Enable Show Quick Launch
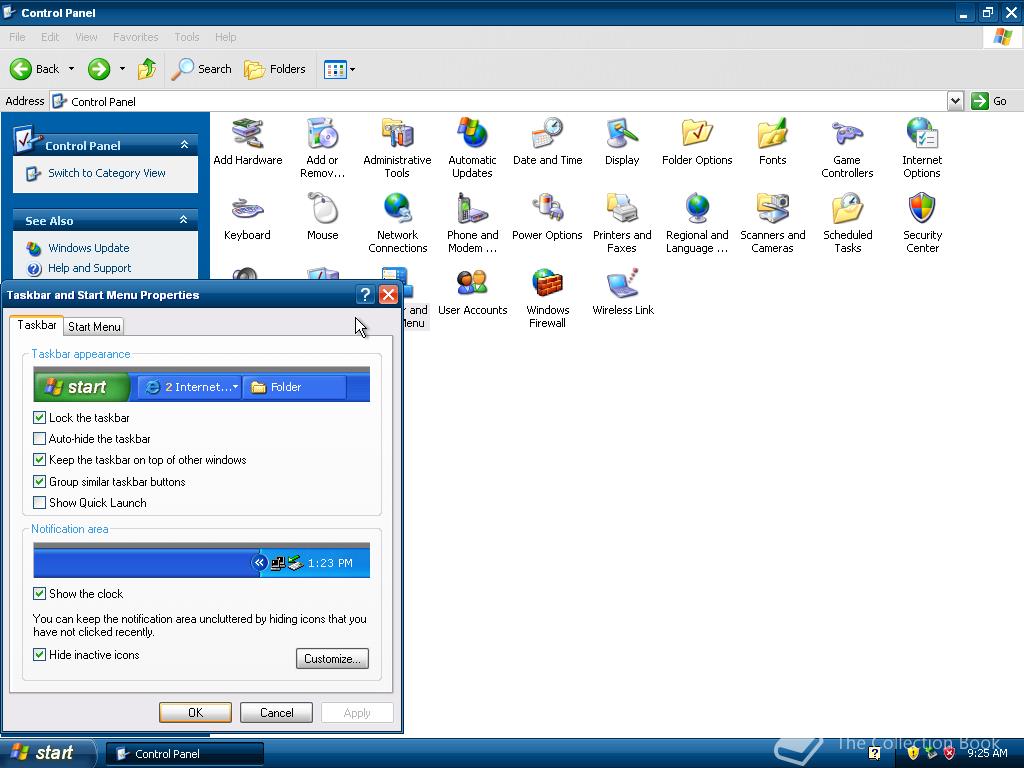1024x768 pixels. tap(39, 503)
